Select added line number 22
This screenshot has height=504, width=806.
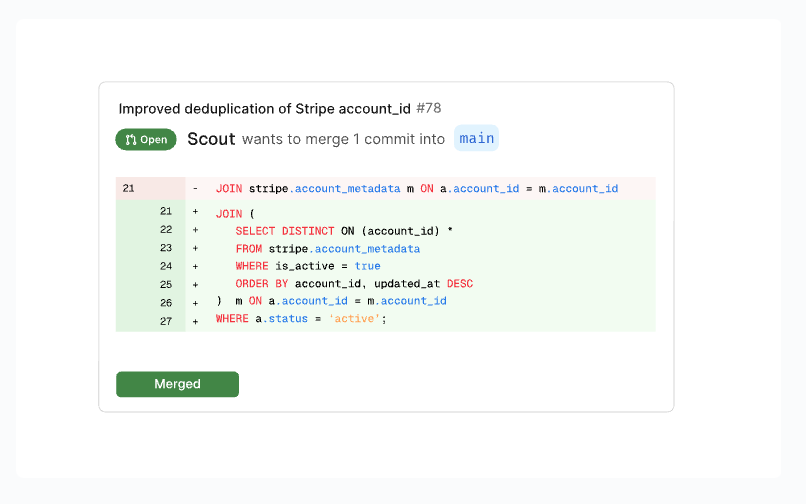tap(166, 229)
